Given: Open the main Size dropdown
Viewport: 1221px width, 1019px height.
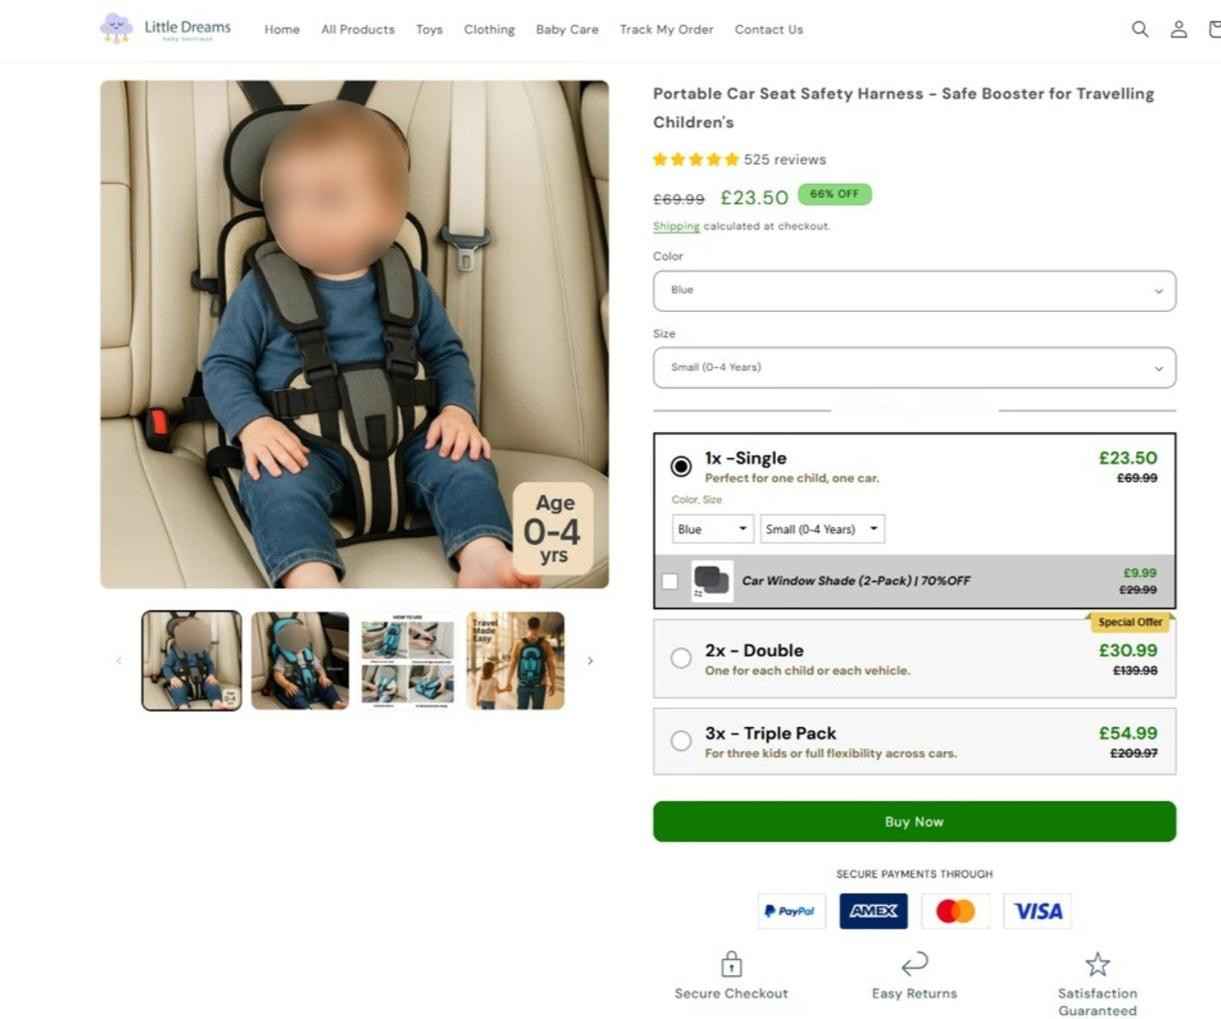Looking at the screenshot, I should click(x=914, y=368).
